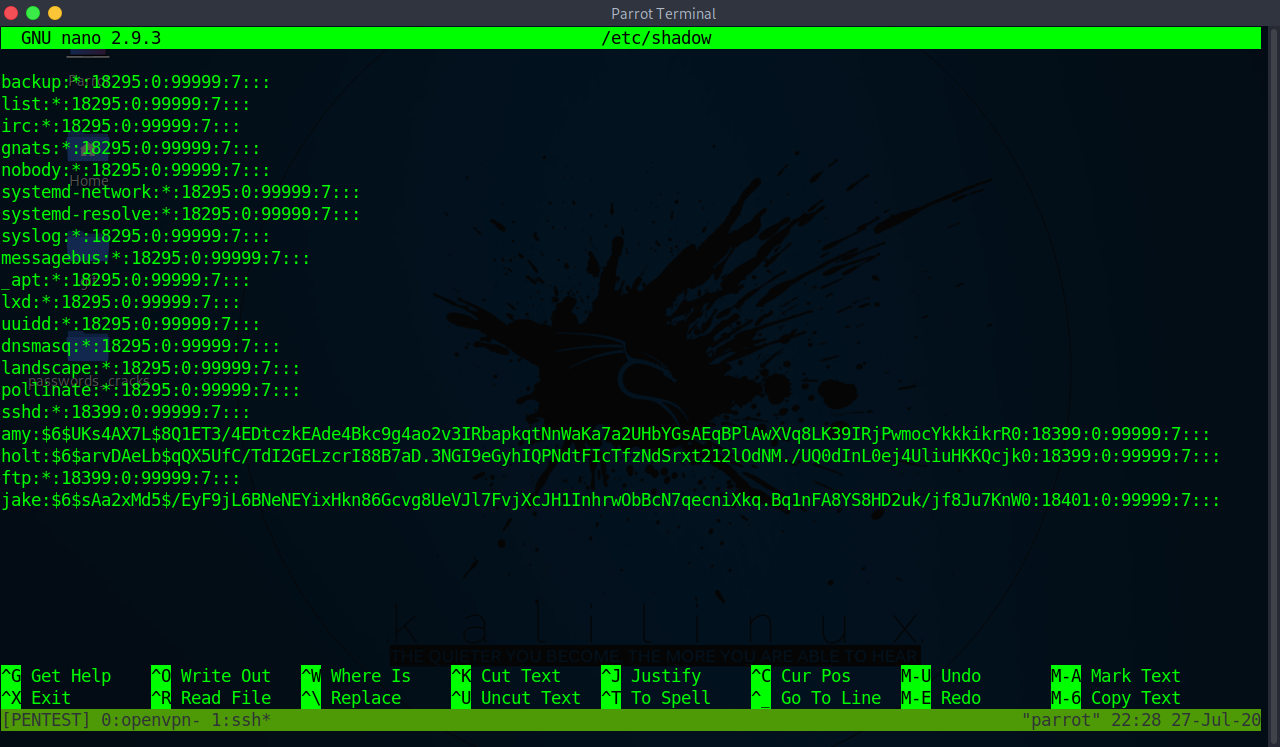This screenshot has height=747, width=1280.
Task: Place cursor on the uuidd line
Action: (131, 324)
